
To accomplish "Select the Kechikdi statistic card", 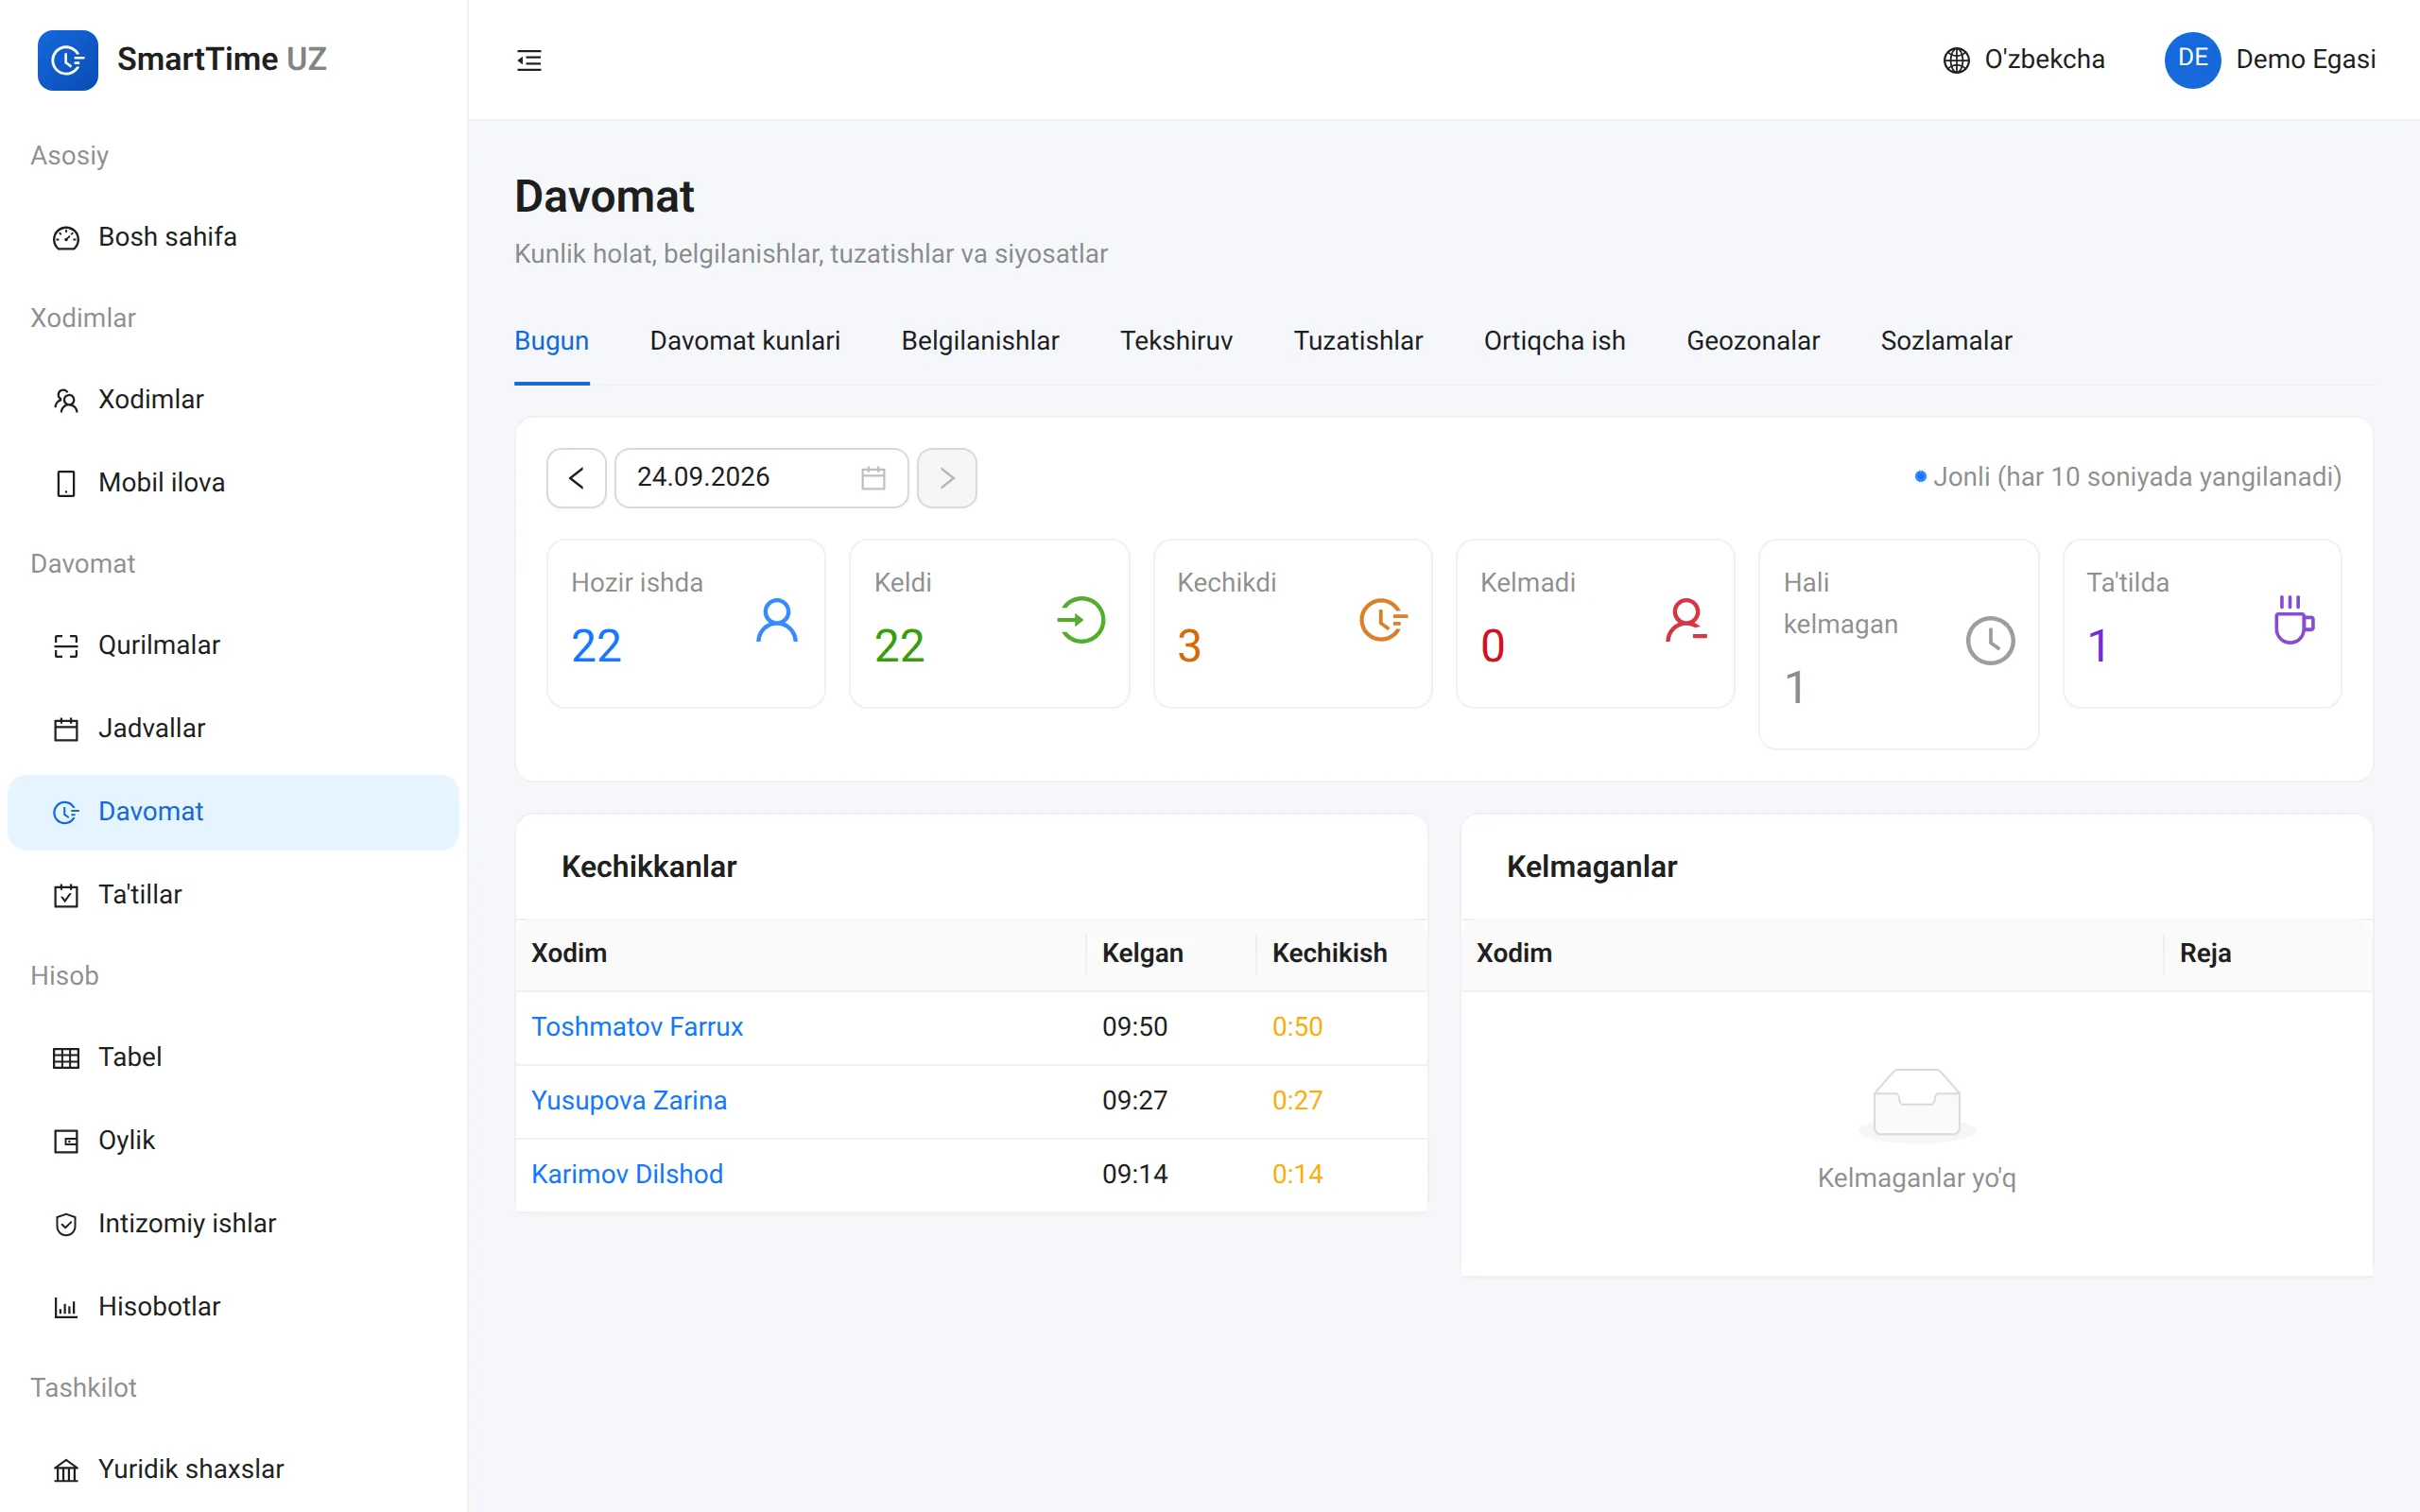I will pos(1293,624).
